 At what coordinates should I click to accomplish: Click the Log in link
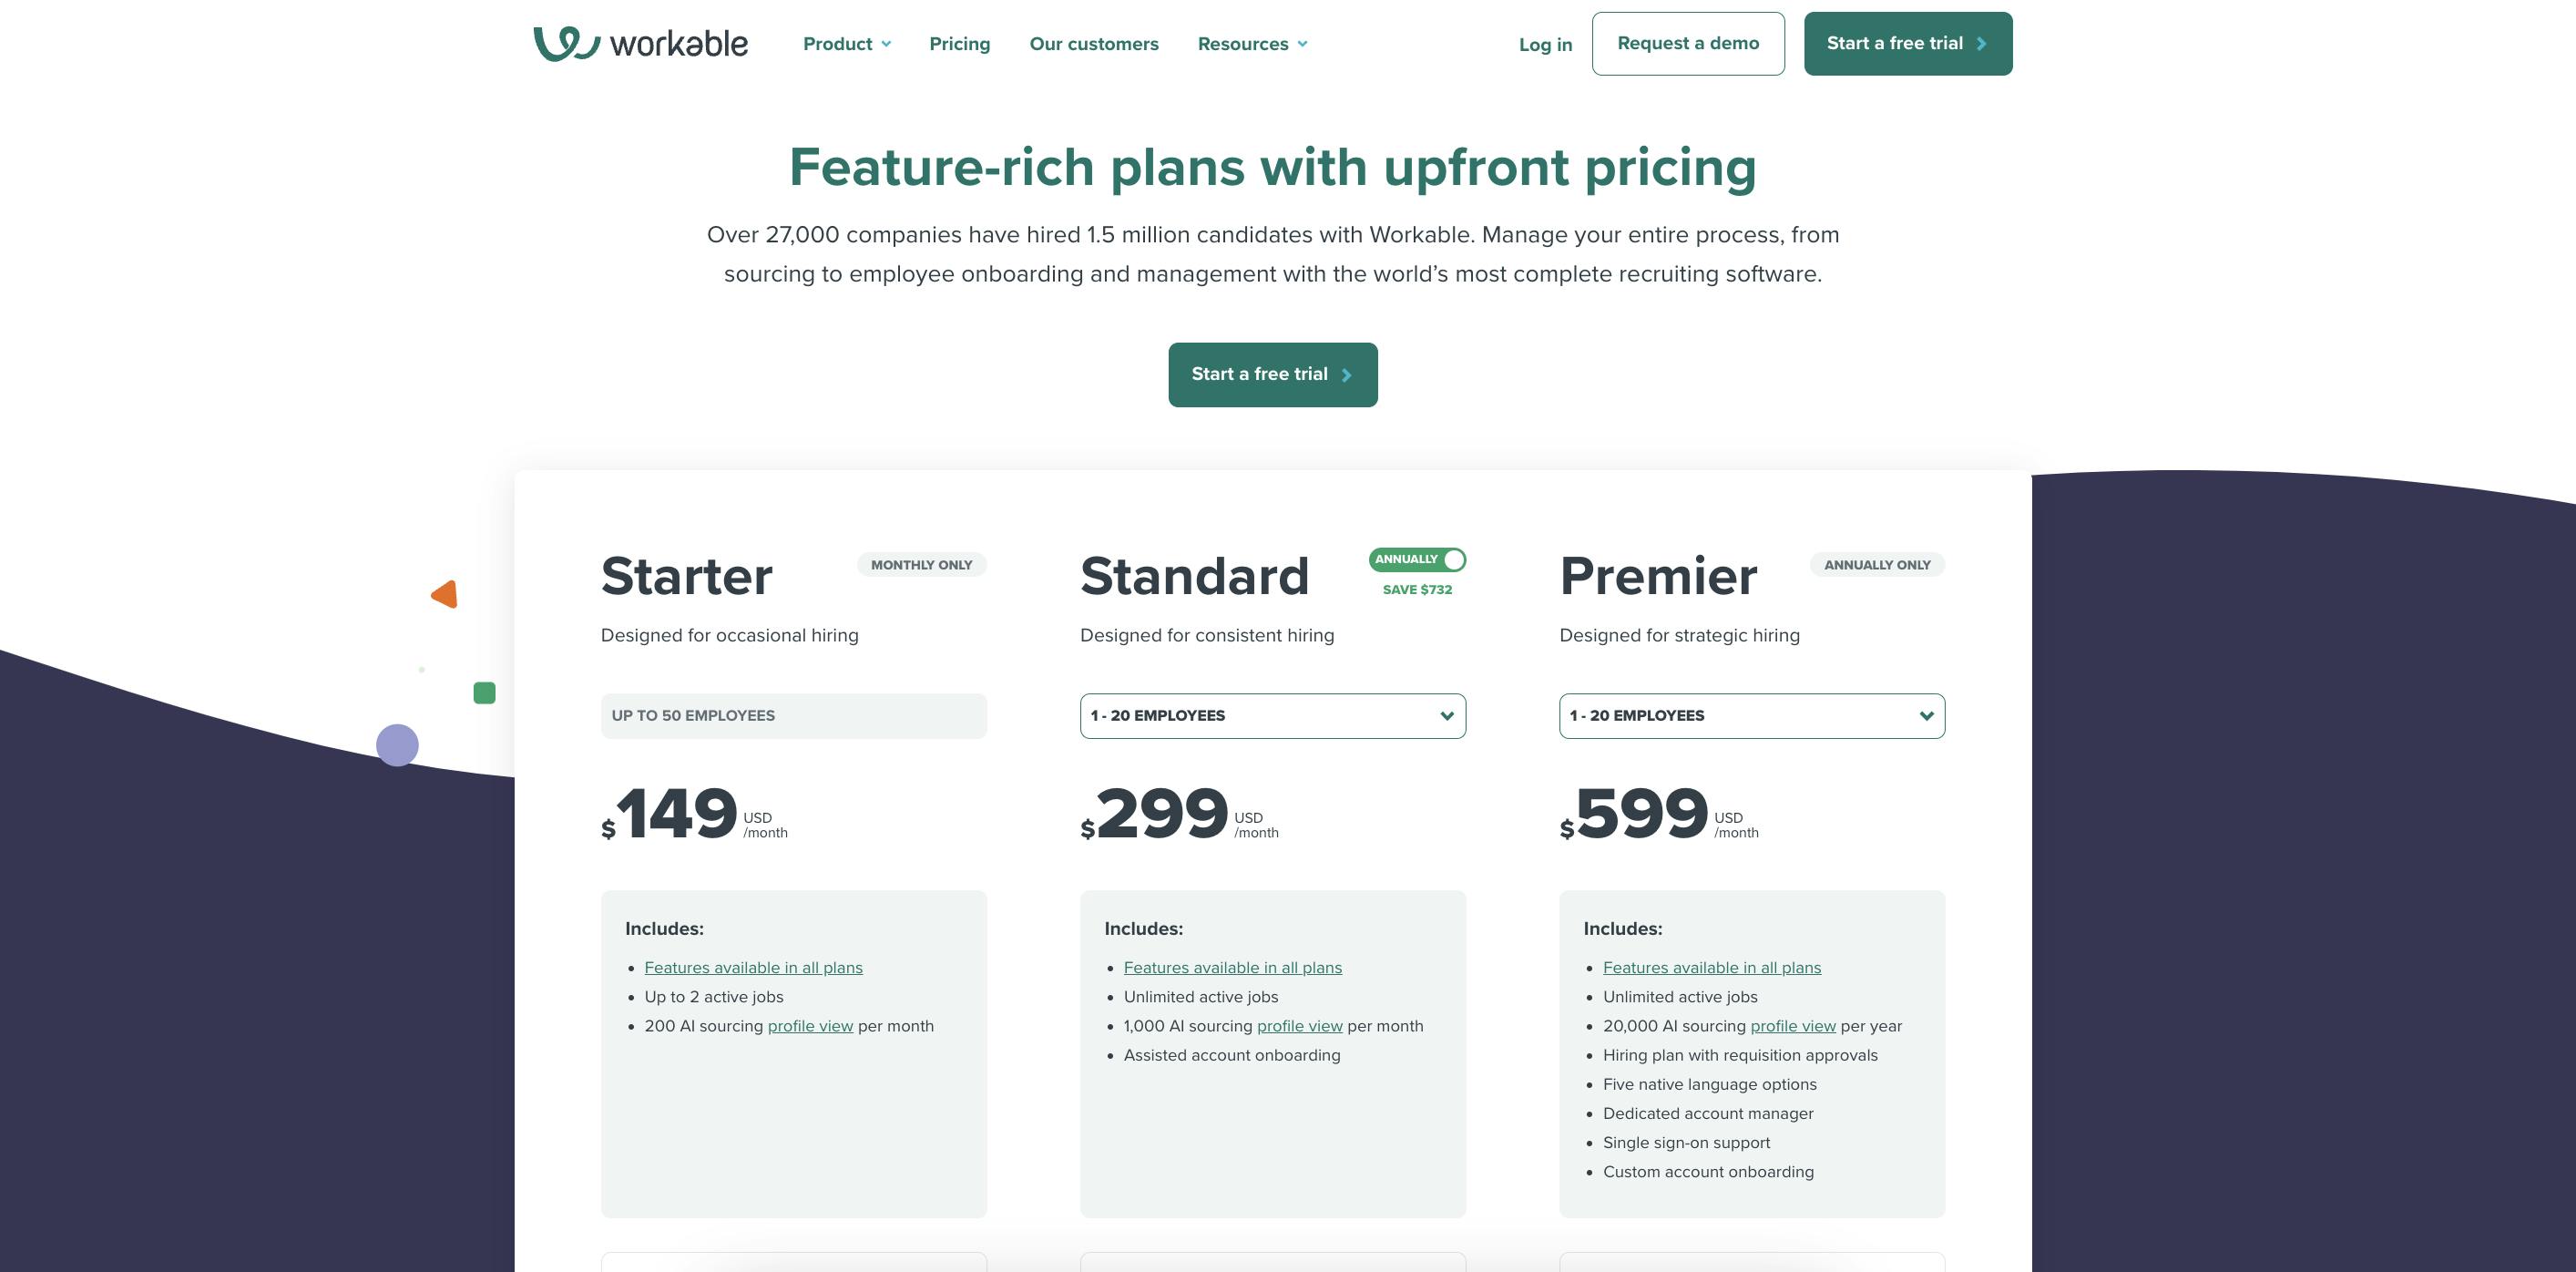[x=1545, y=45]
